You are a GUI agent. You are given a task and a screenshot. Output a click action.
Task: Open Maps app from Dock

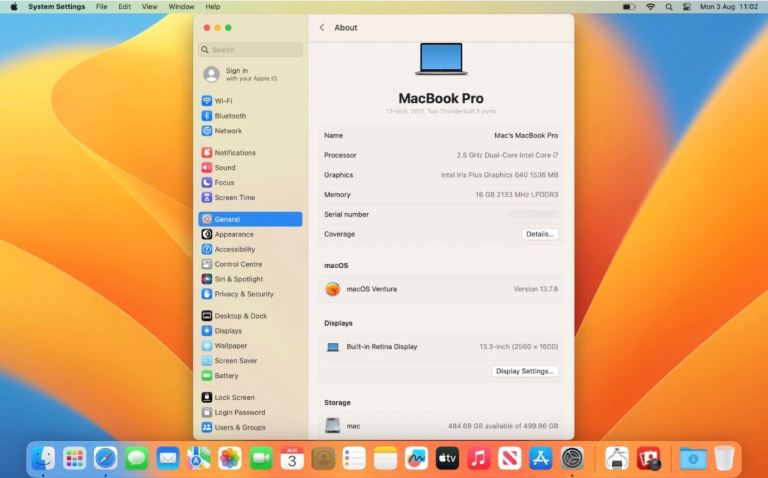coord(199,459)
